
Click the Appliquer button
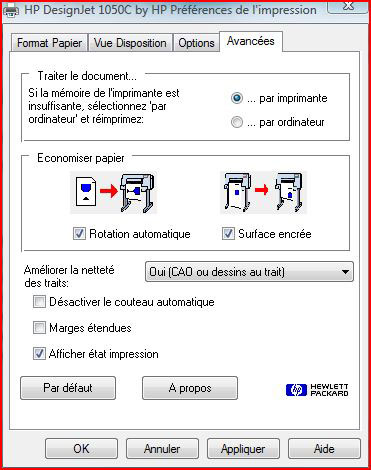(243, 449)
